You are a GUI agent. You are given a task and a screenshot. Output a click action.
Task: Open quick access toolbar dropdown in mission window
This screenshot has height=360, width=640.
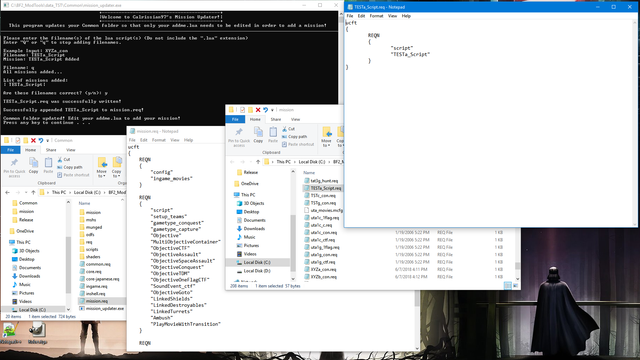(x=272, y=110)
